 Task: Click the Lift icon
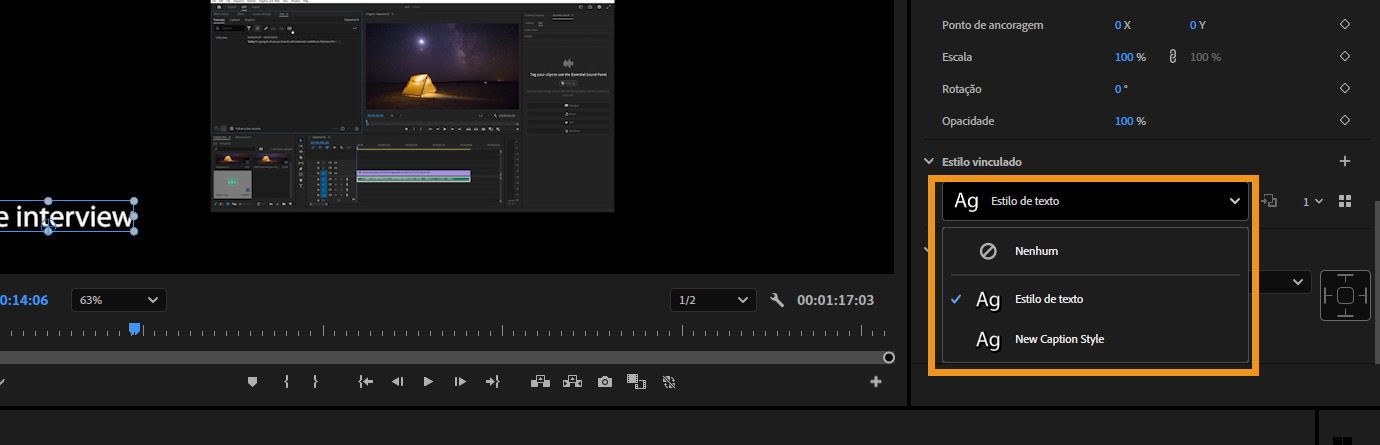[540, 381]
